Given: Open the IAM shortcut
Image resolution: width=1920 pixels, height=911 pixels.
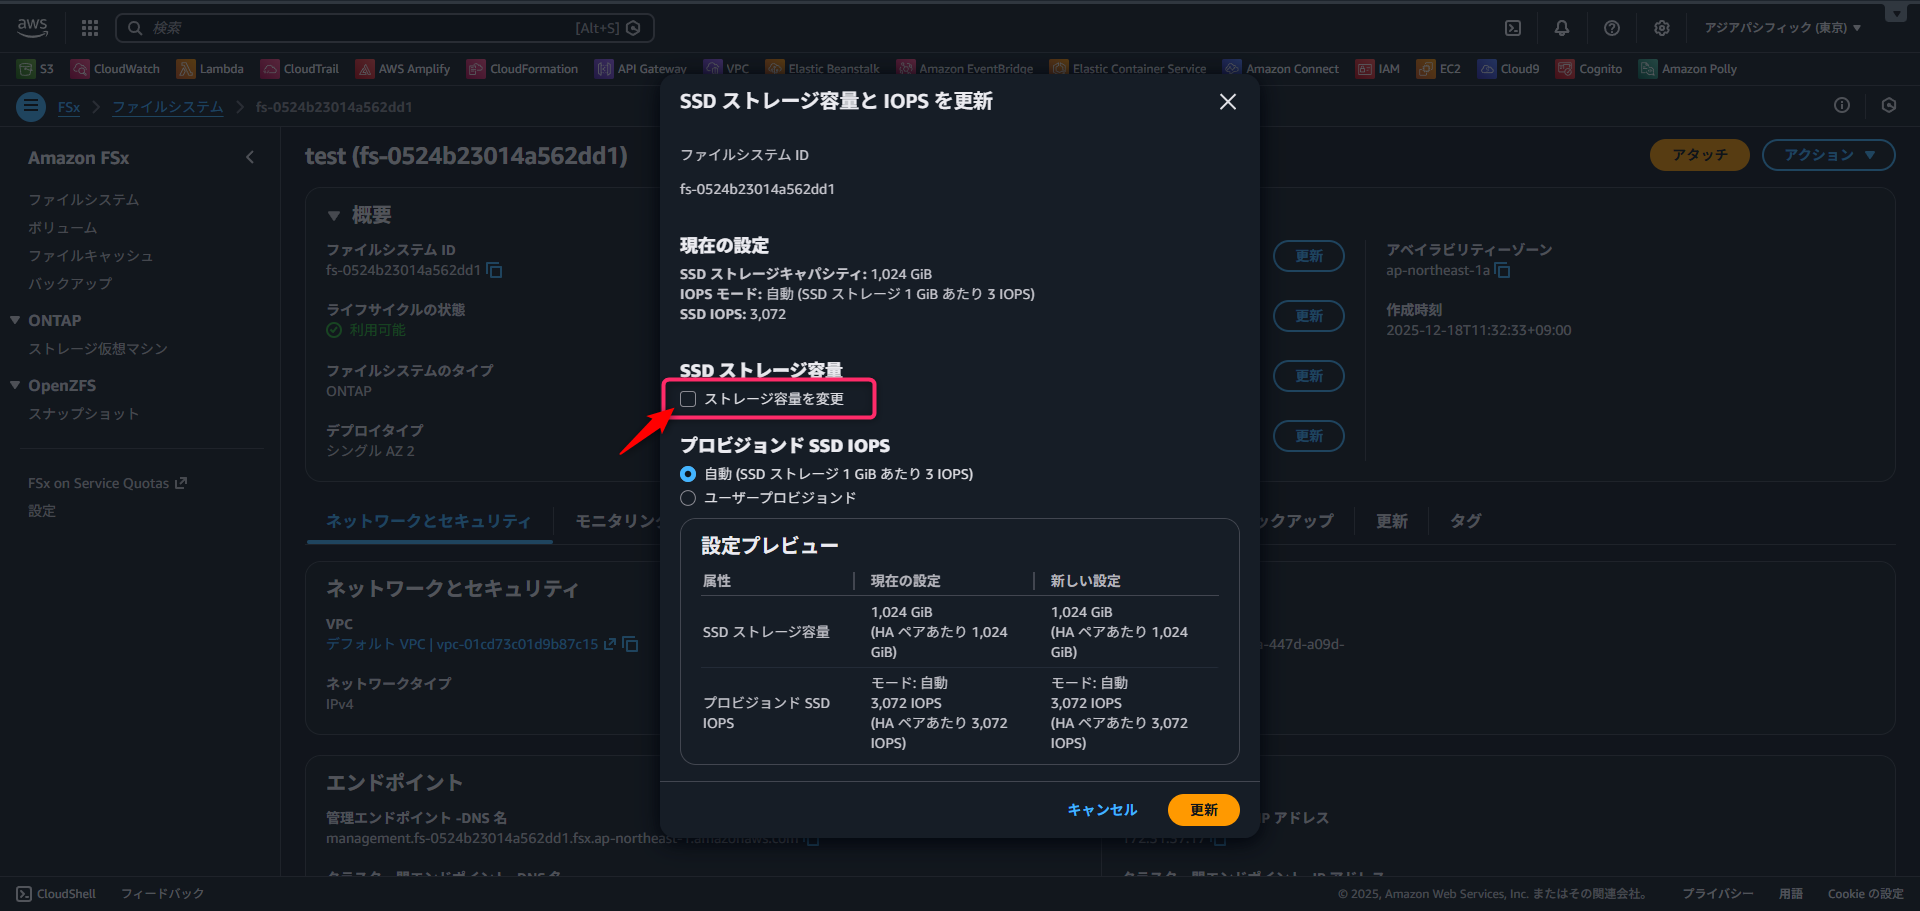Looking at the screenshot, I should [x=1378, y=69].
